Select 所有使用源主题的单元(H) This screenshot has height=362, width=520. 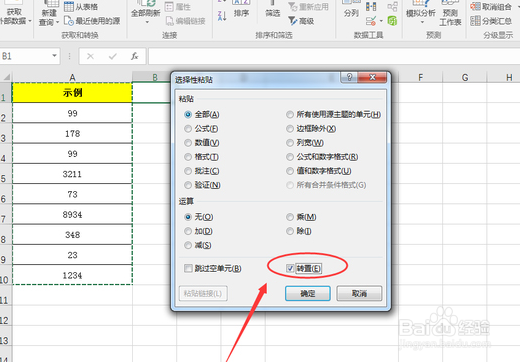coord(334,115)
